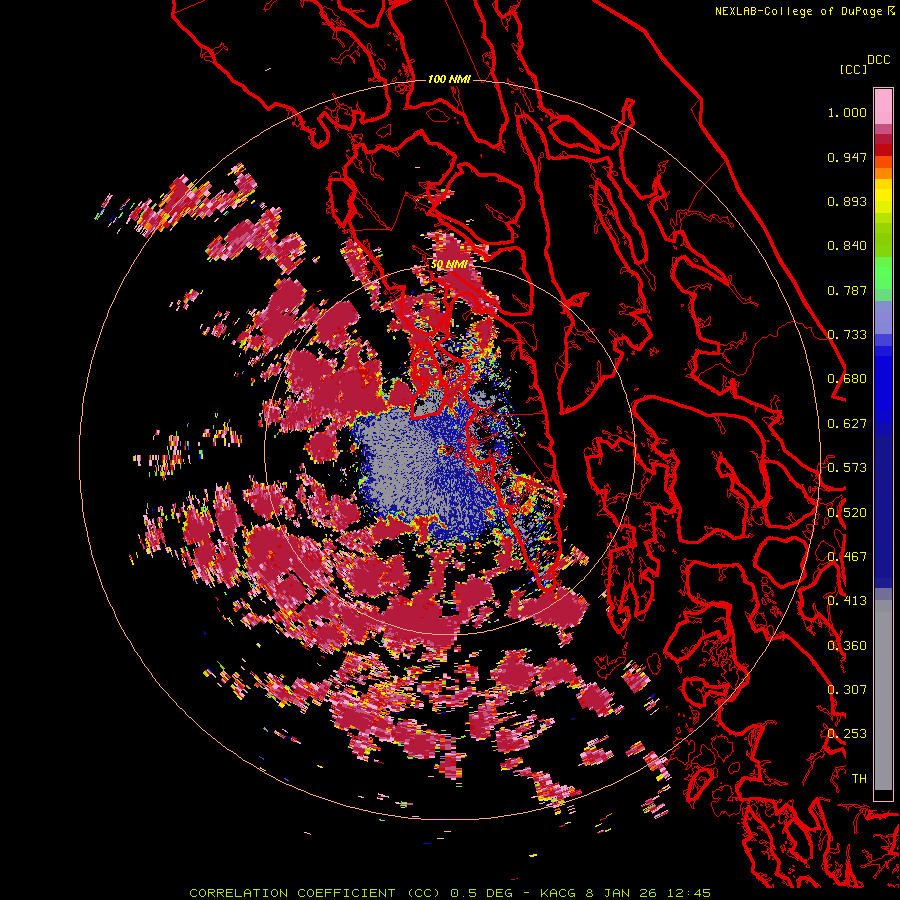Click the 0.947 scale value
This screenshot has height=900, width=900.
847,157
